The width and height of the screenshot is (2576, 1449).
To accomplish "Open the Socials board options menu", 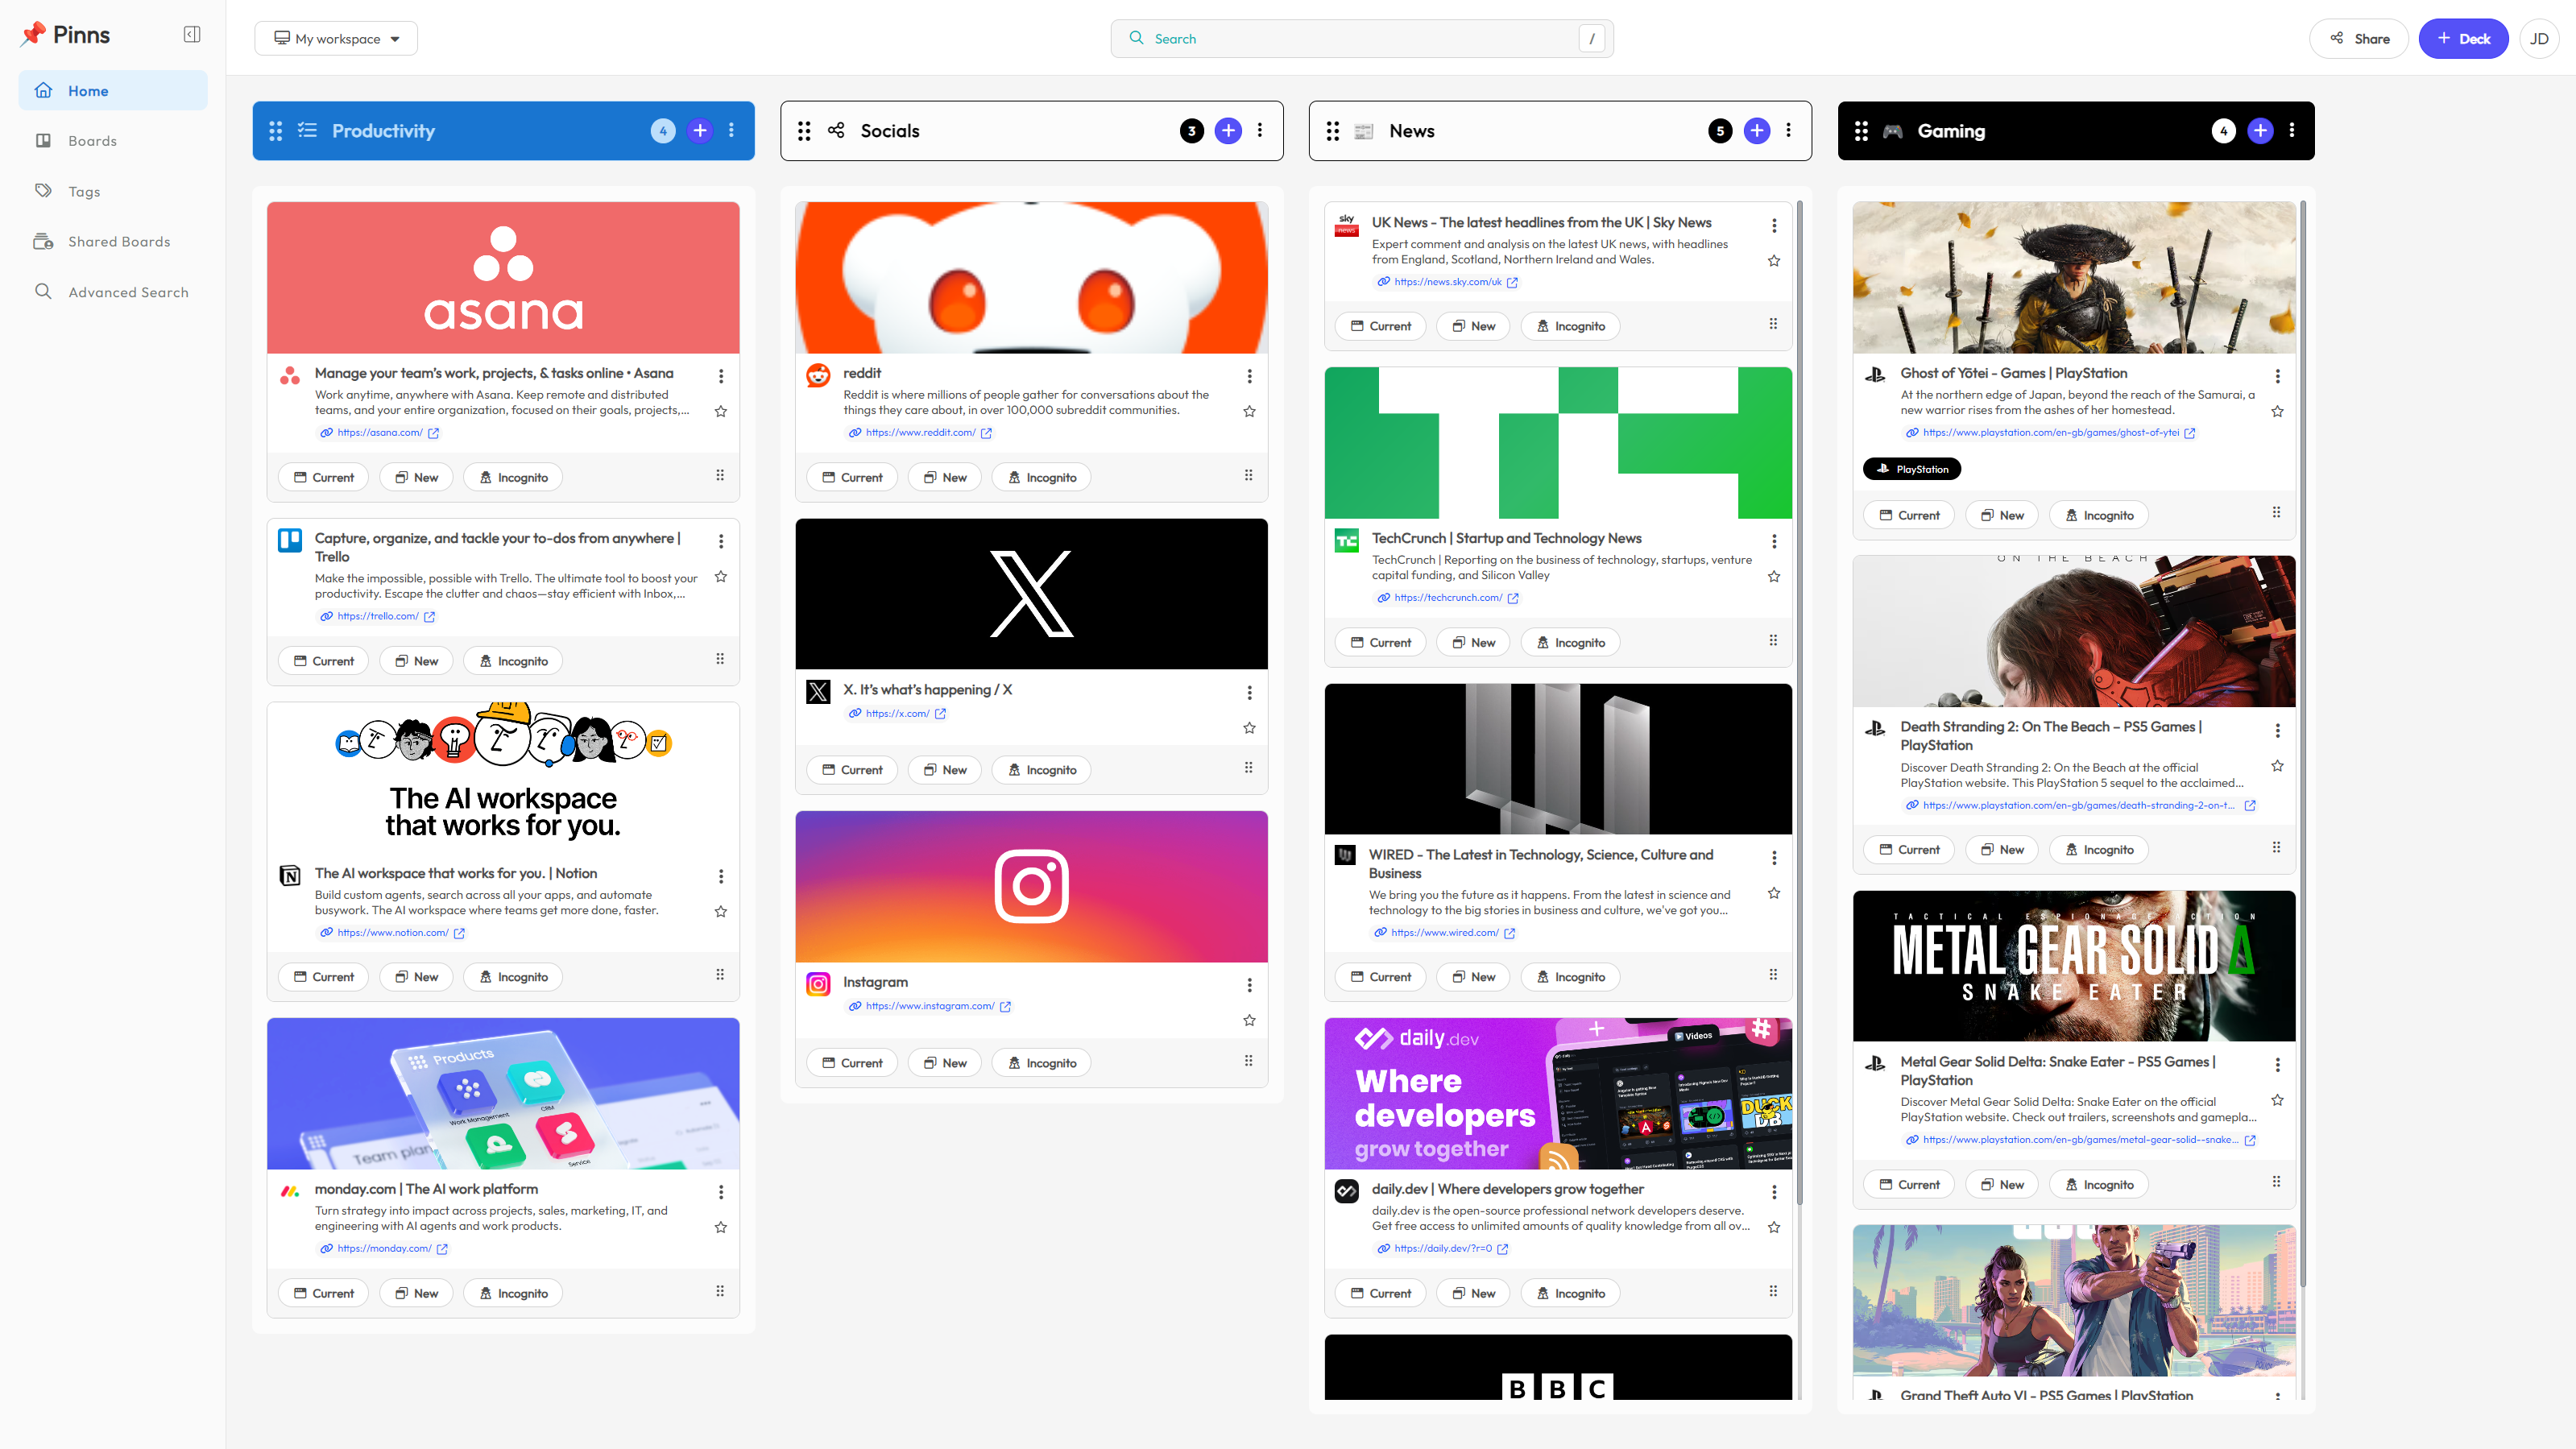I will (1260, 130).
